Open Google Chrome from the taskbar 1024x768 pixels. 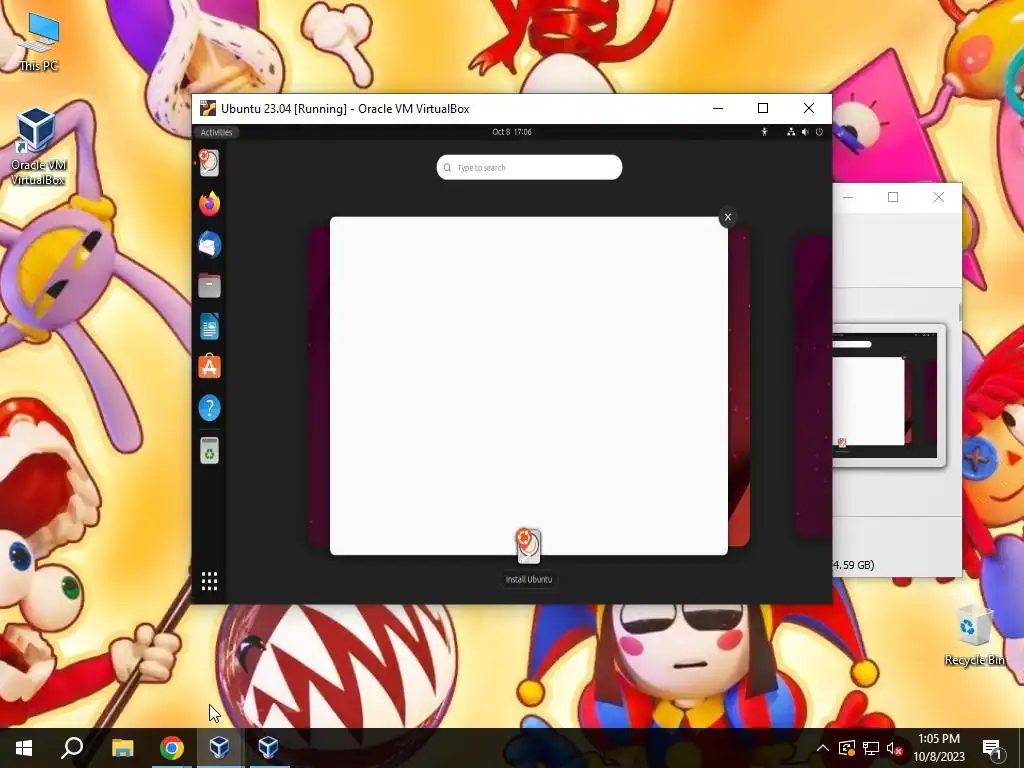tap(172, 748)
